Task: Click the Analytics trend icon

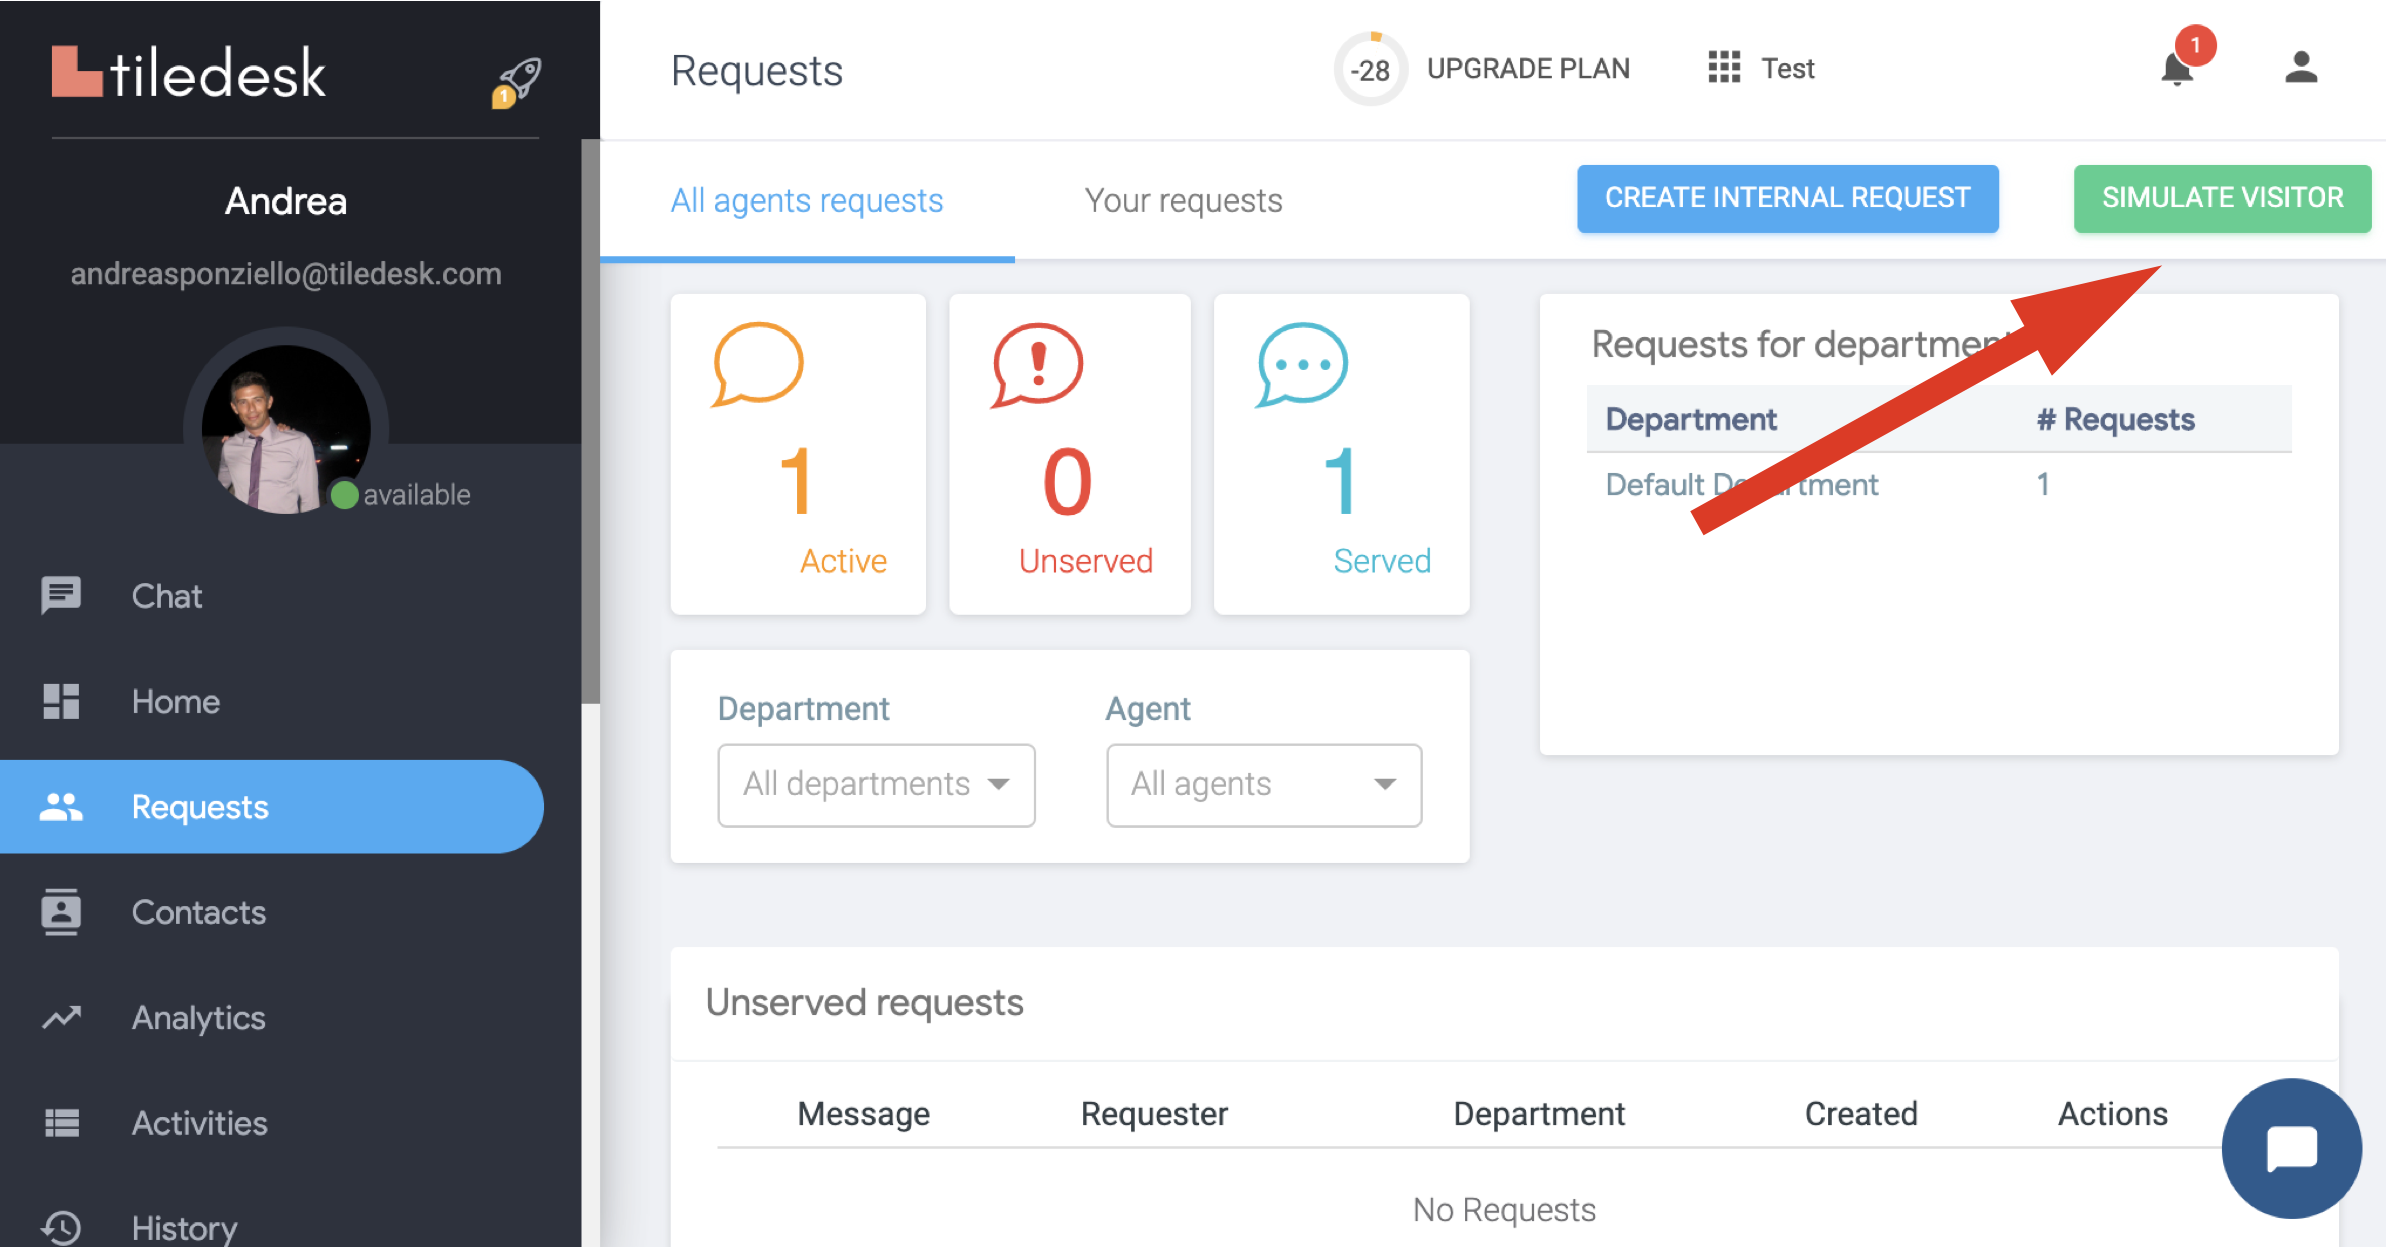Action: (61, 1018)
